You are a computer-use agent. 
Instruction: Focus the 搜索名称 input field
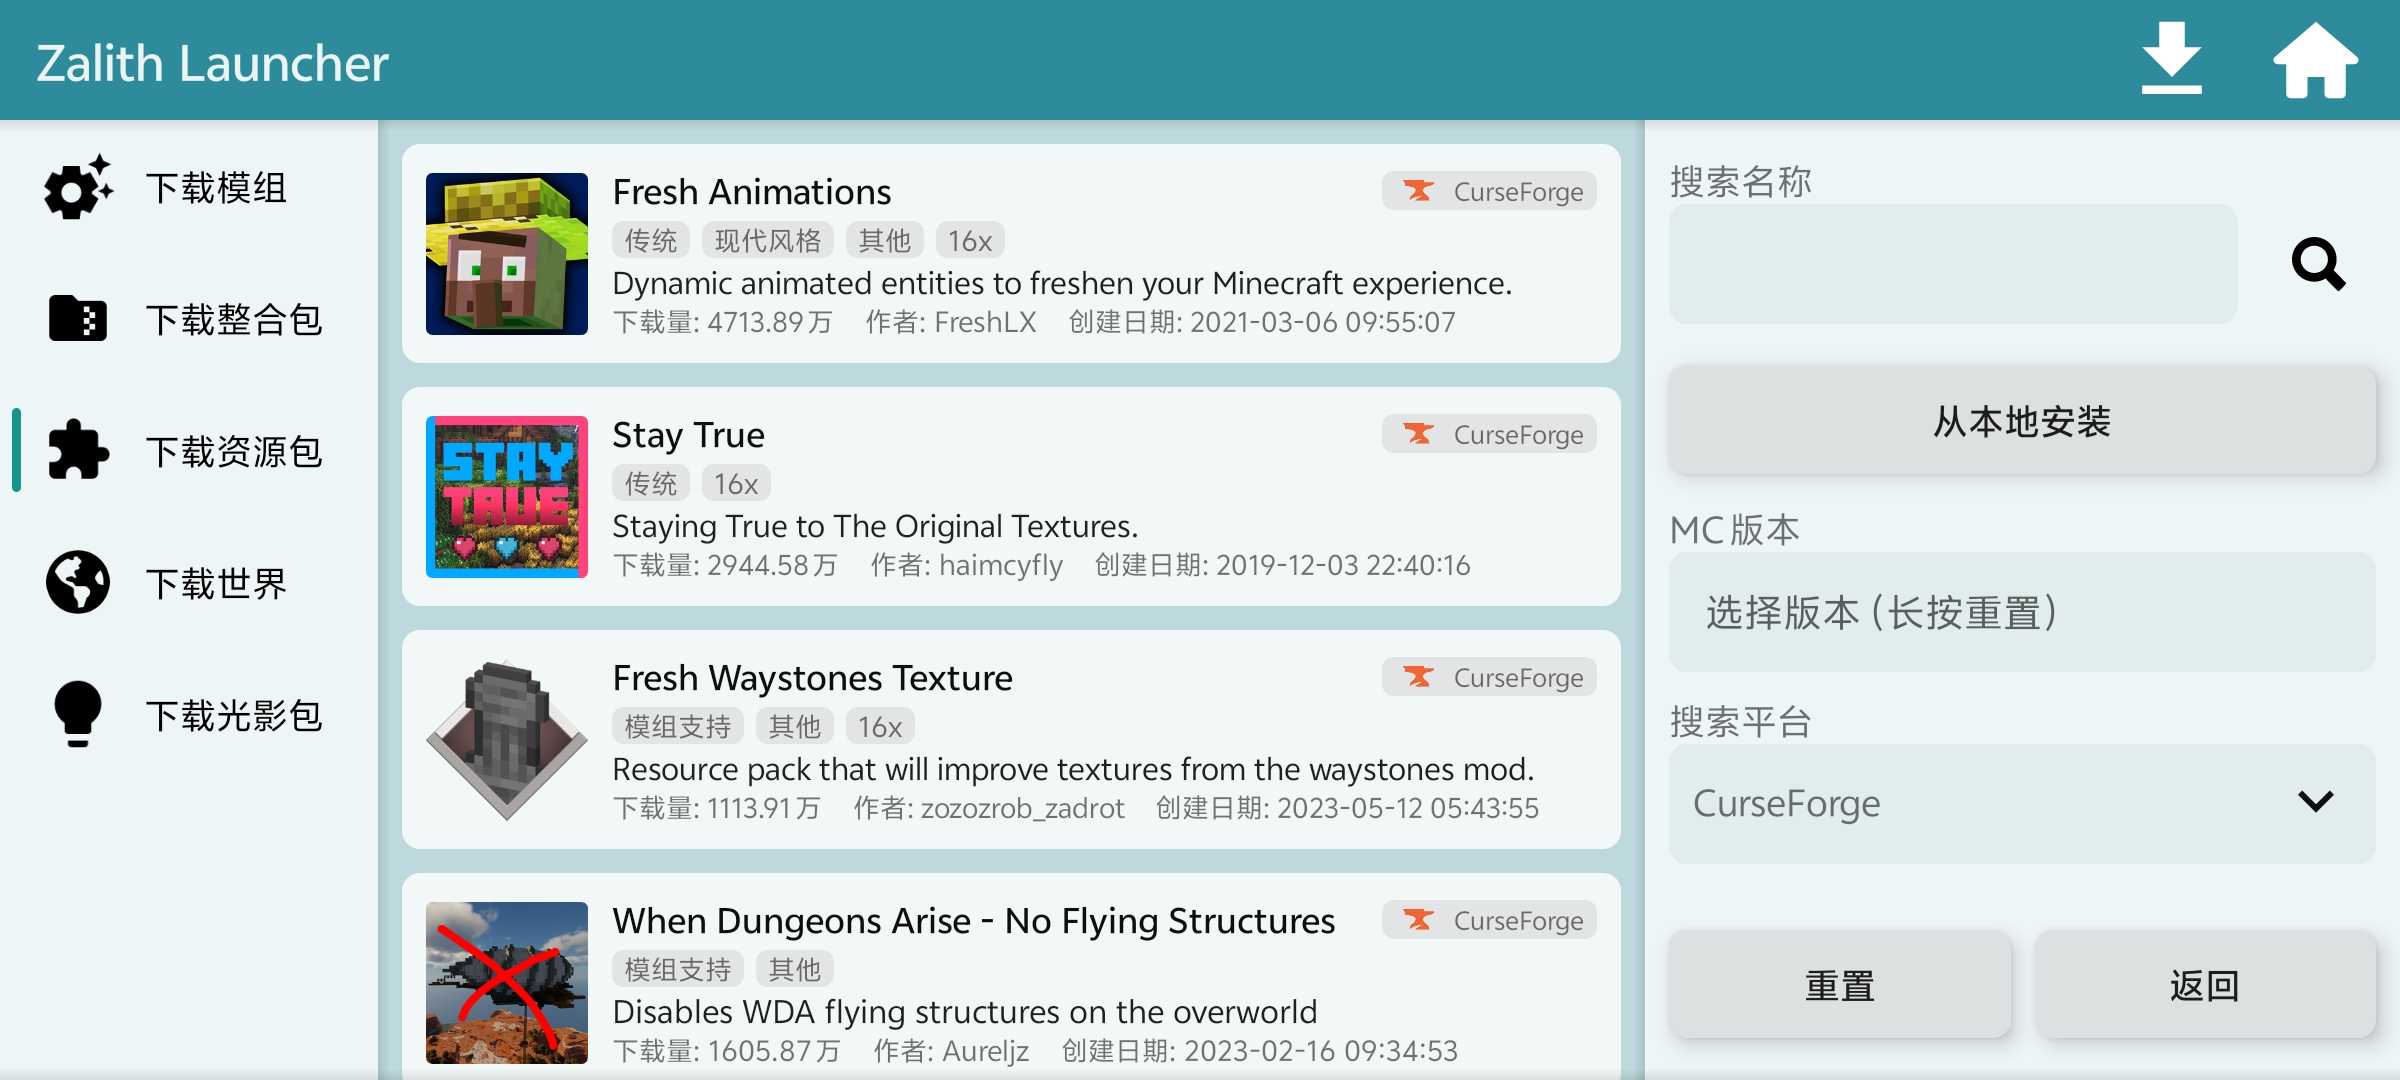coord(1953,264)
